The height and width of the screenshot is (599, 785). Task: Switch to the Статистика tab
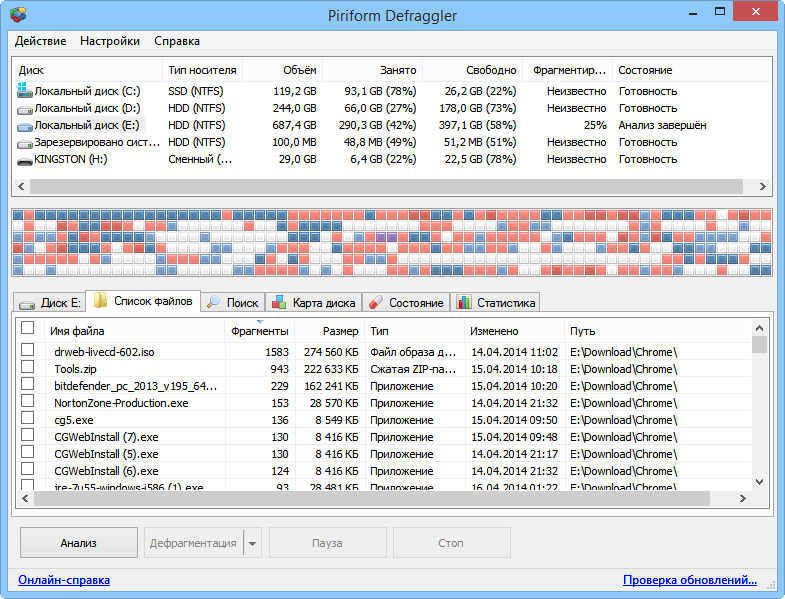495,302
